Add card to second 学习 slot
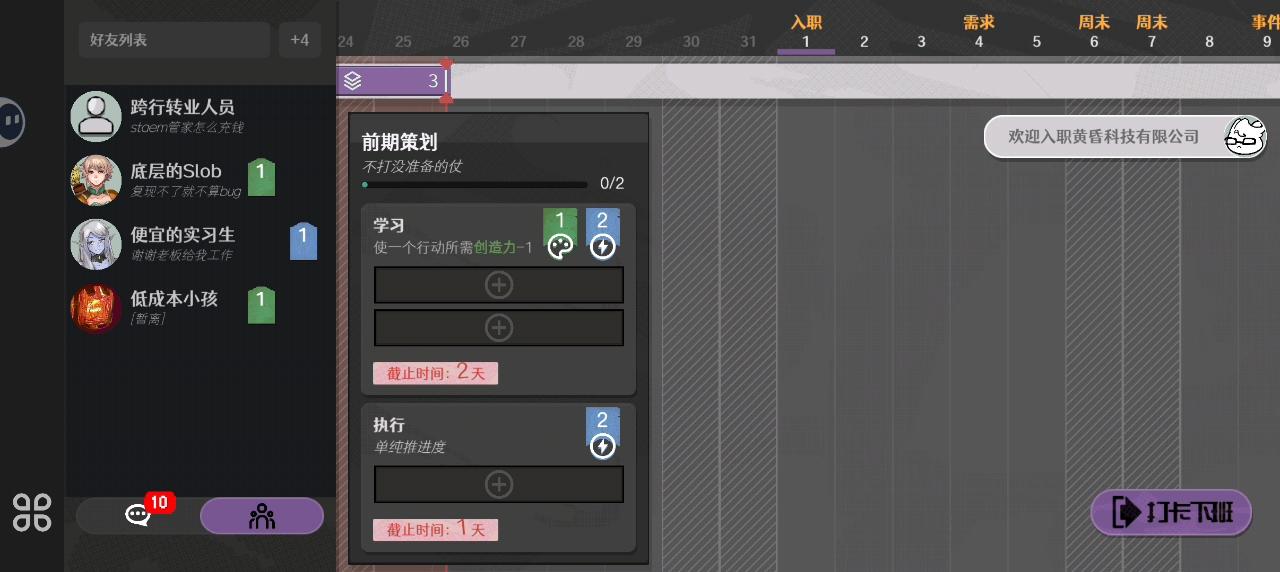 (498, 328)
